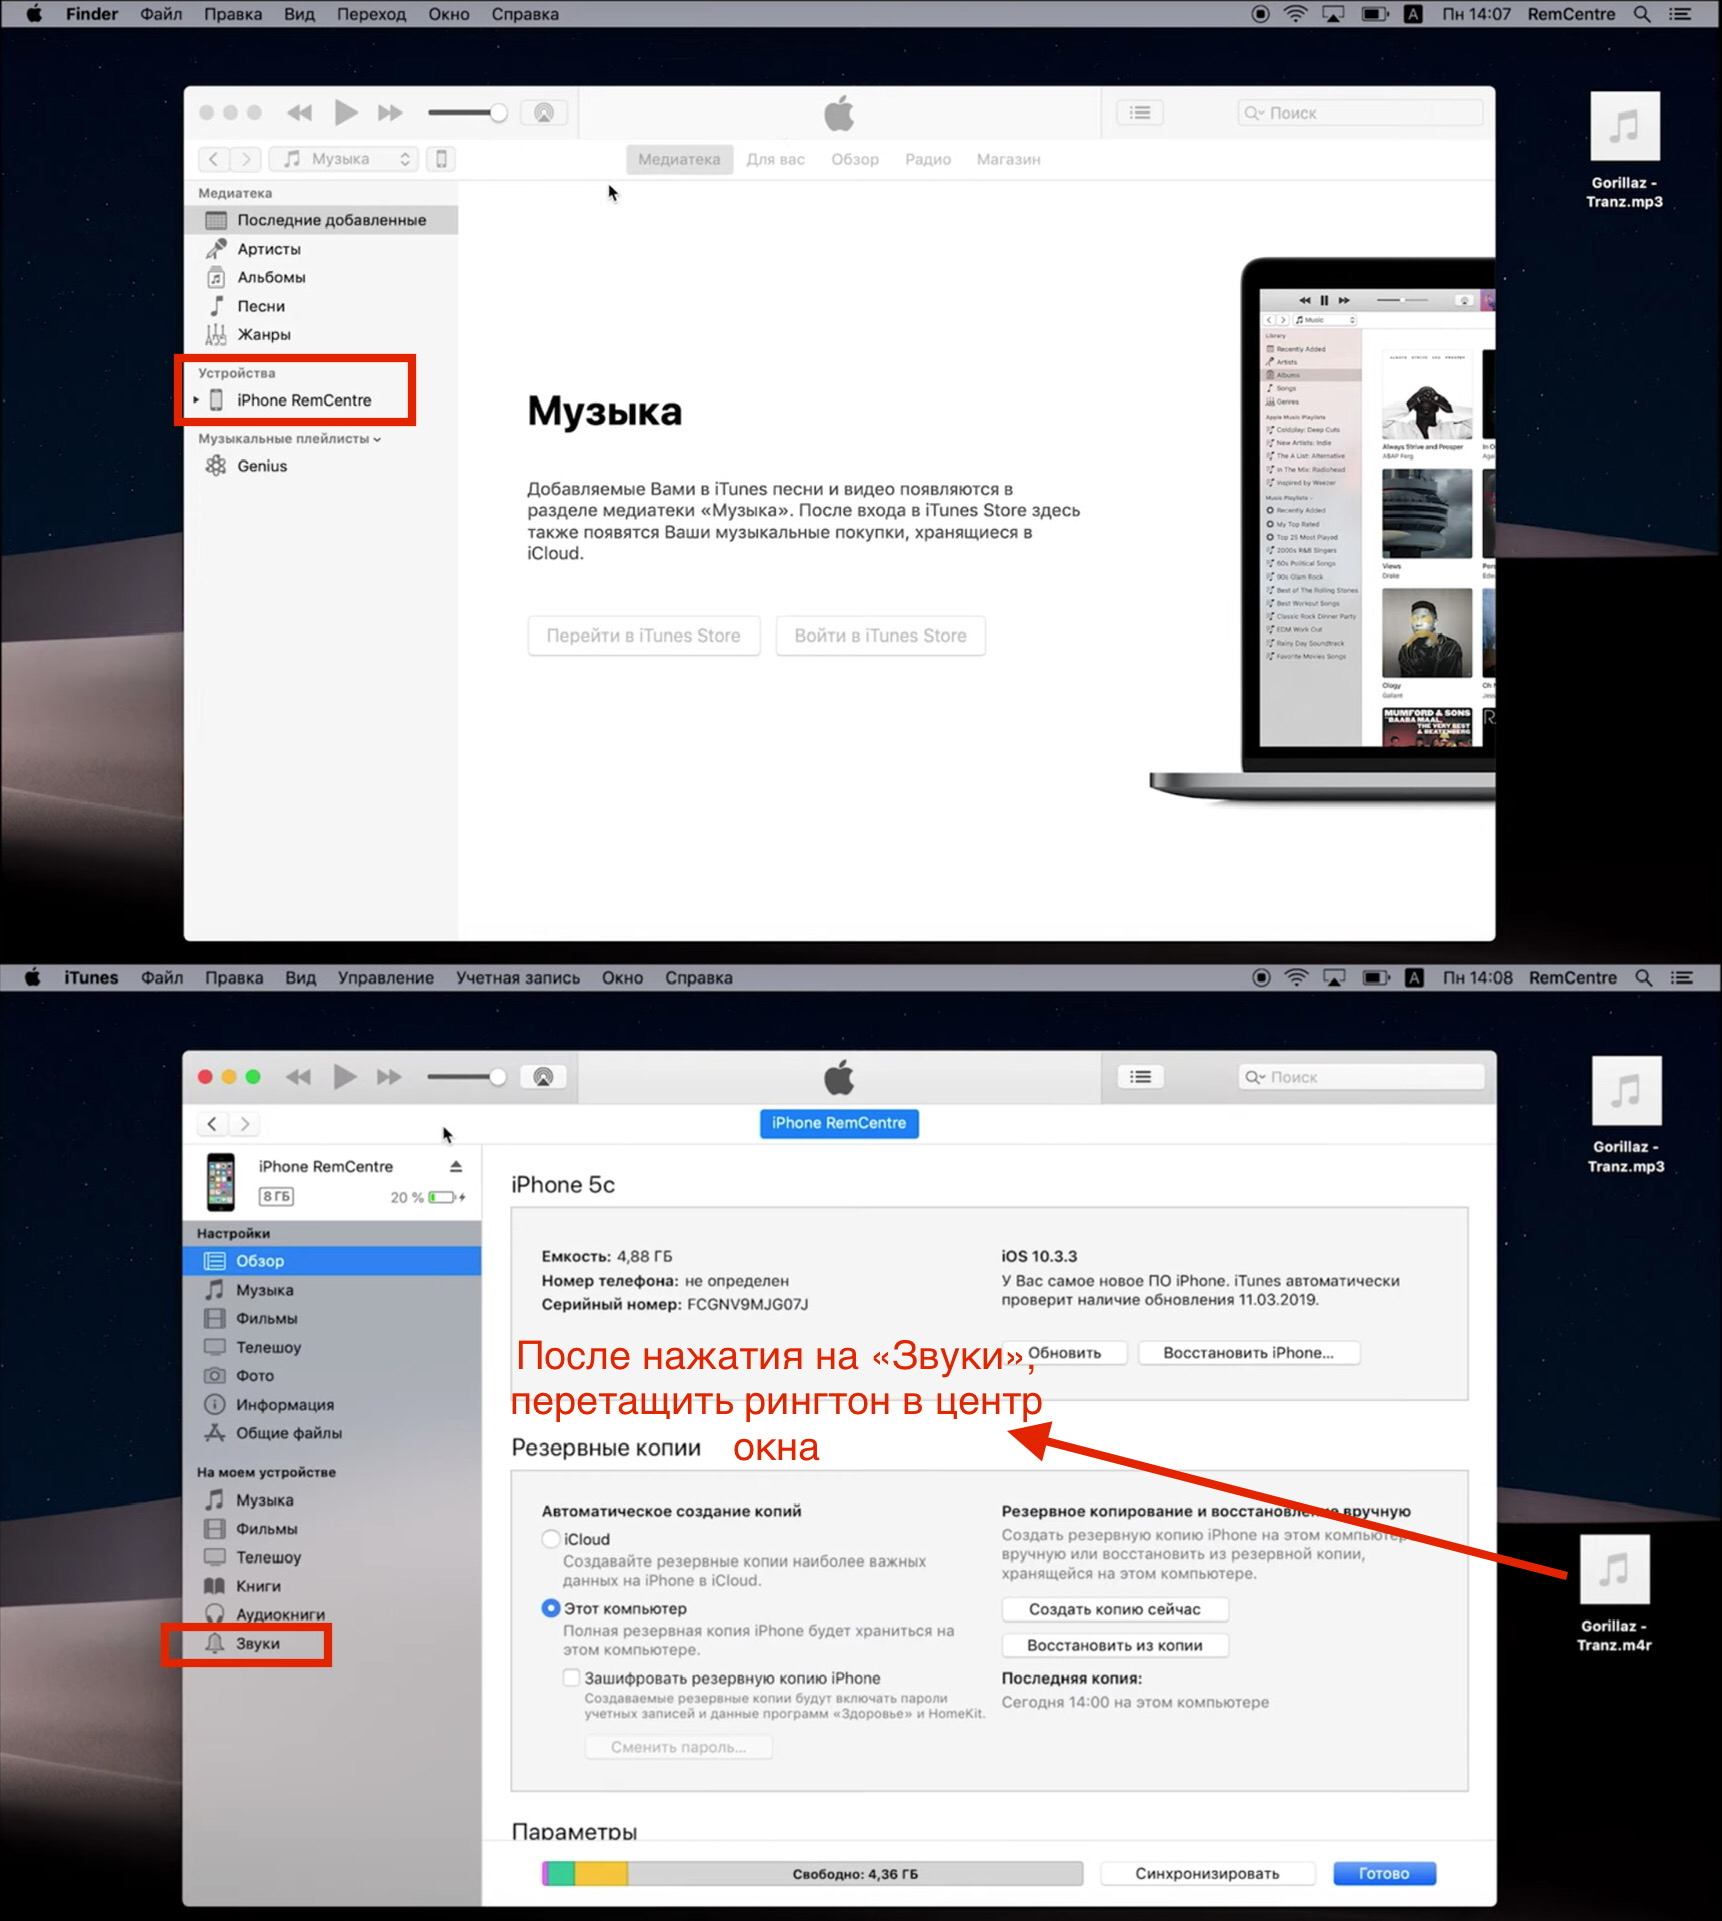The width and height of the screenshot is (1722, 1921).
Task: Enable Зашифровать резервную копию iPhone checkbox
Action: tap(572, 1677)
